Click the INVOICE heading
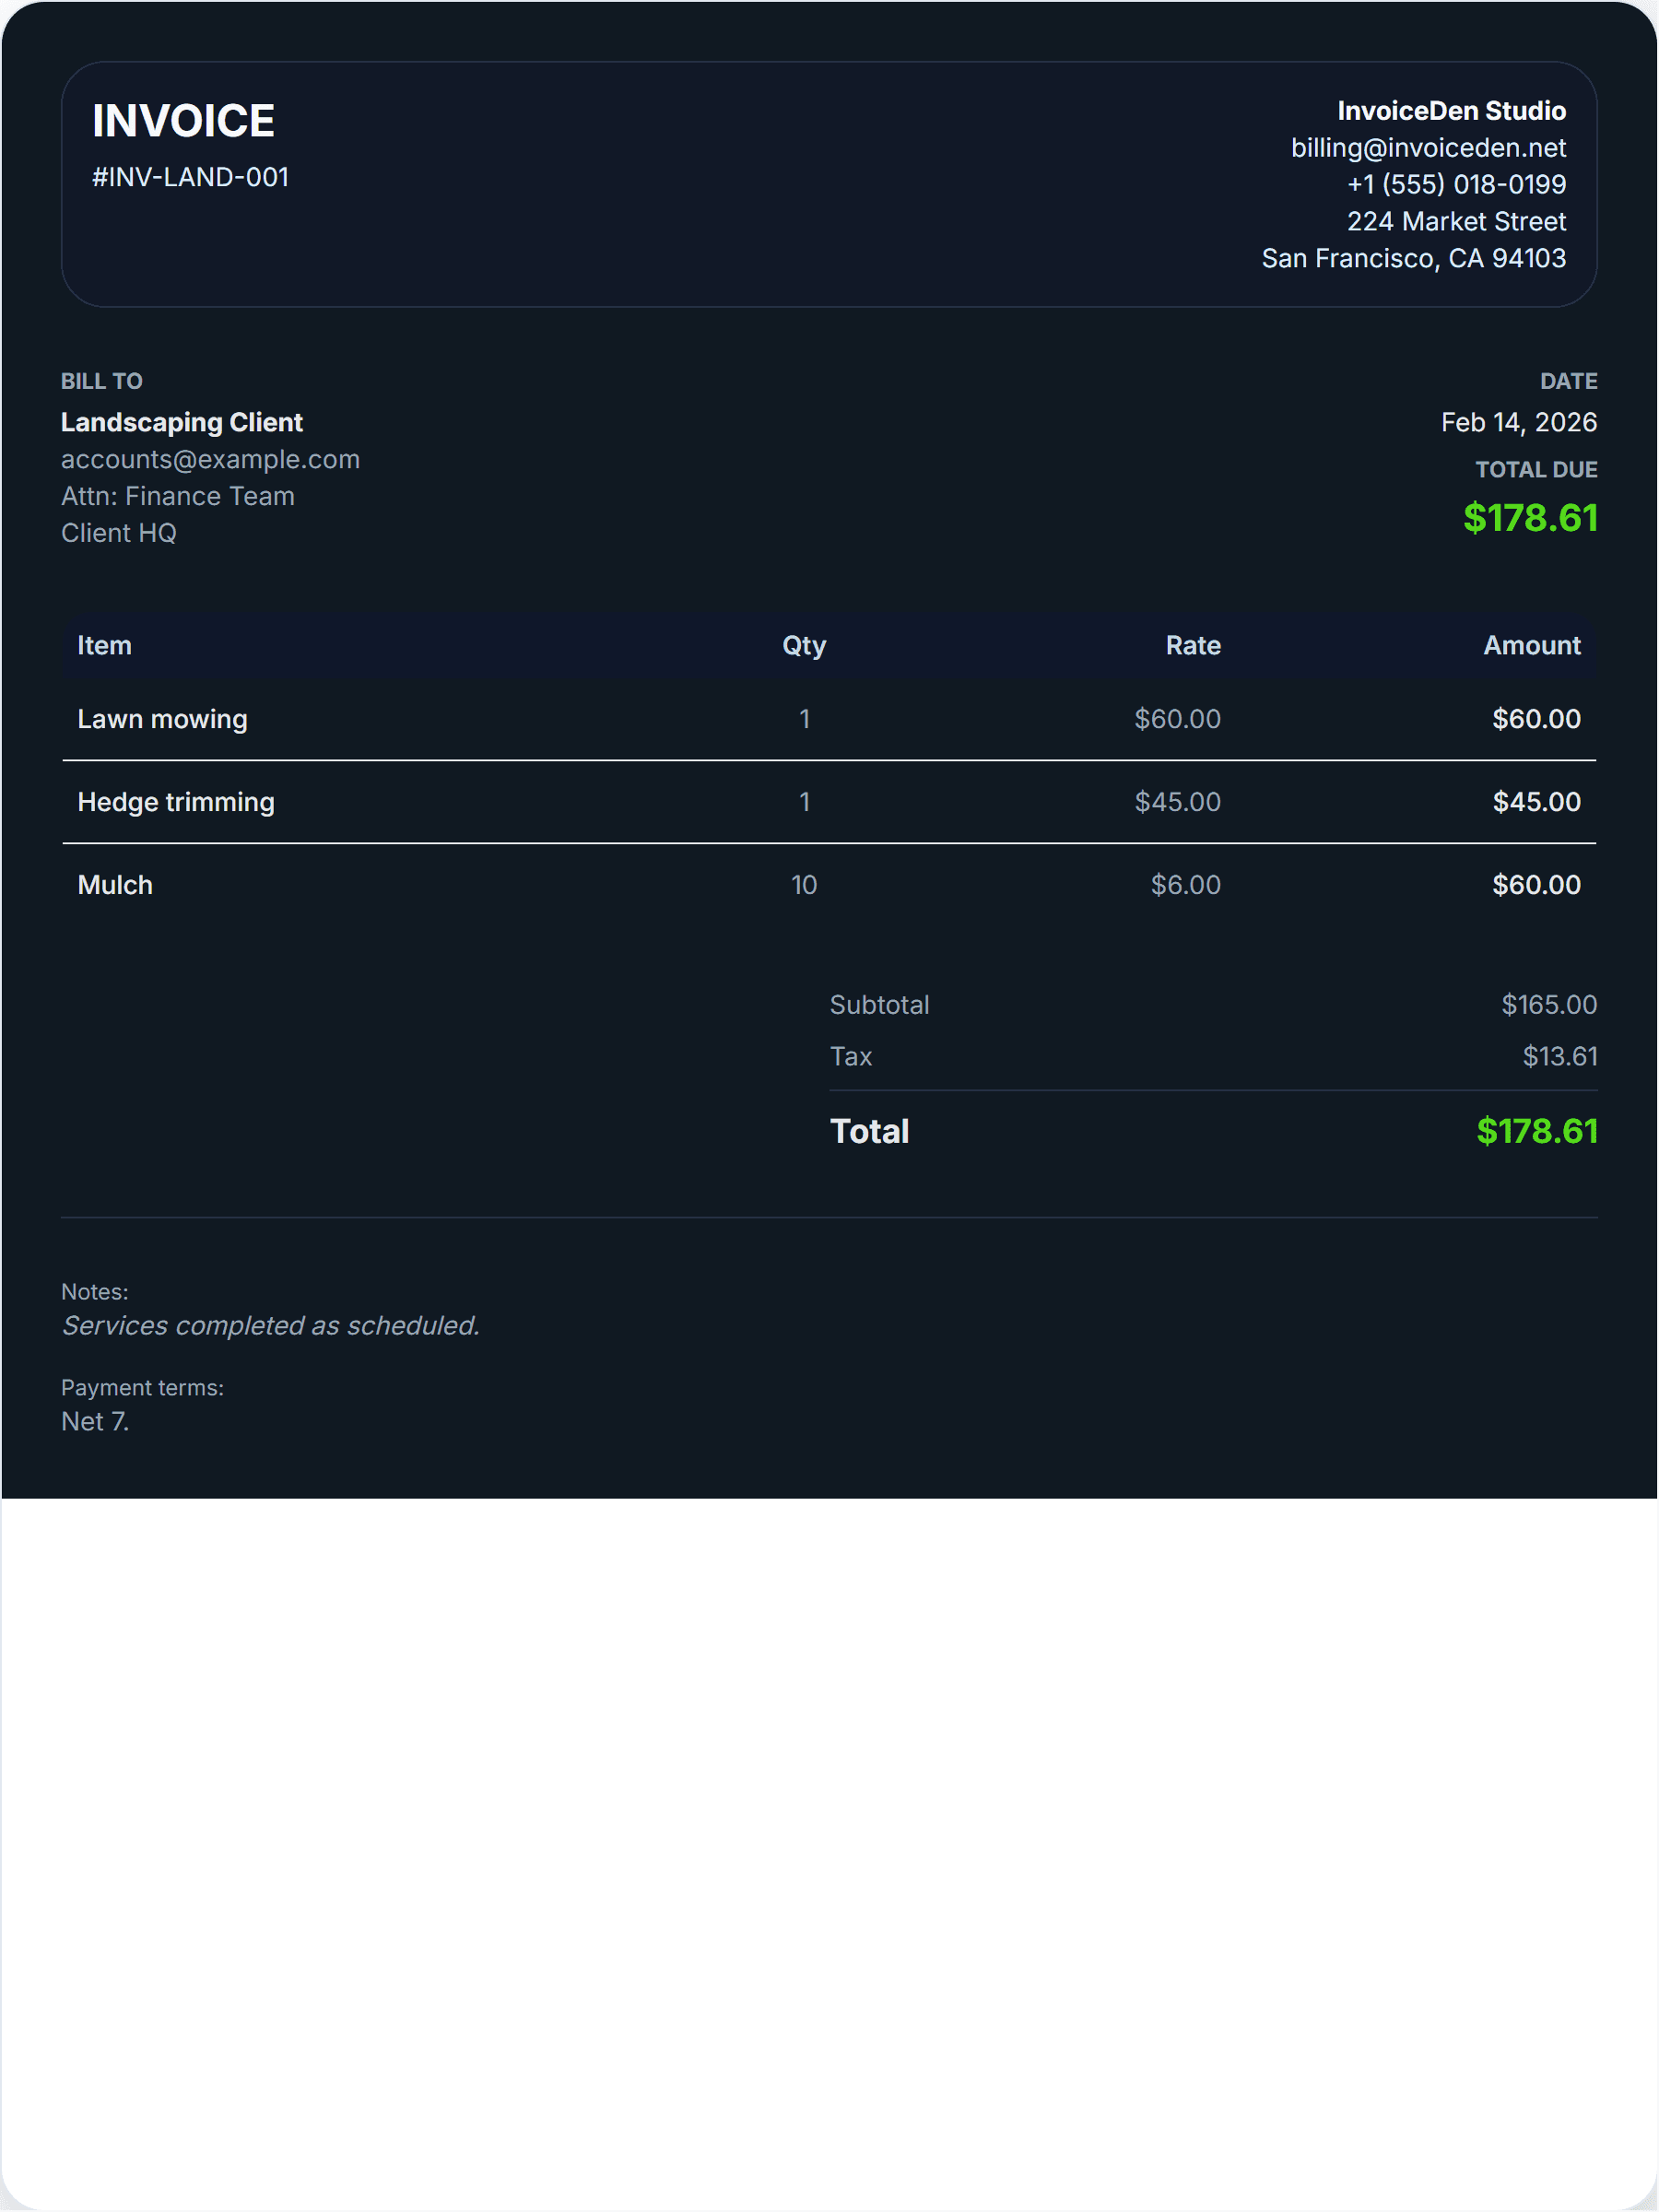The width and height of the screenshot is (1659, 2212). pyautogui.click(x=183, y=121)
